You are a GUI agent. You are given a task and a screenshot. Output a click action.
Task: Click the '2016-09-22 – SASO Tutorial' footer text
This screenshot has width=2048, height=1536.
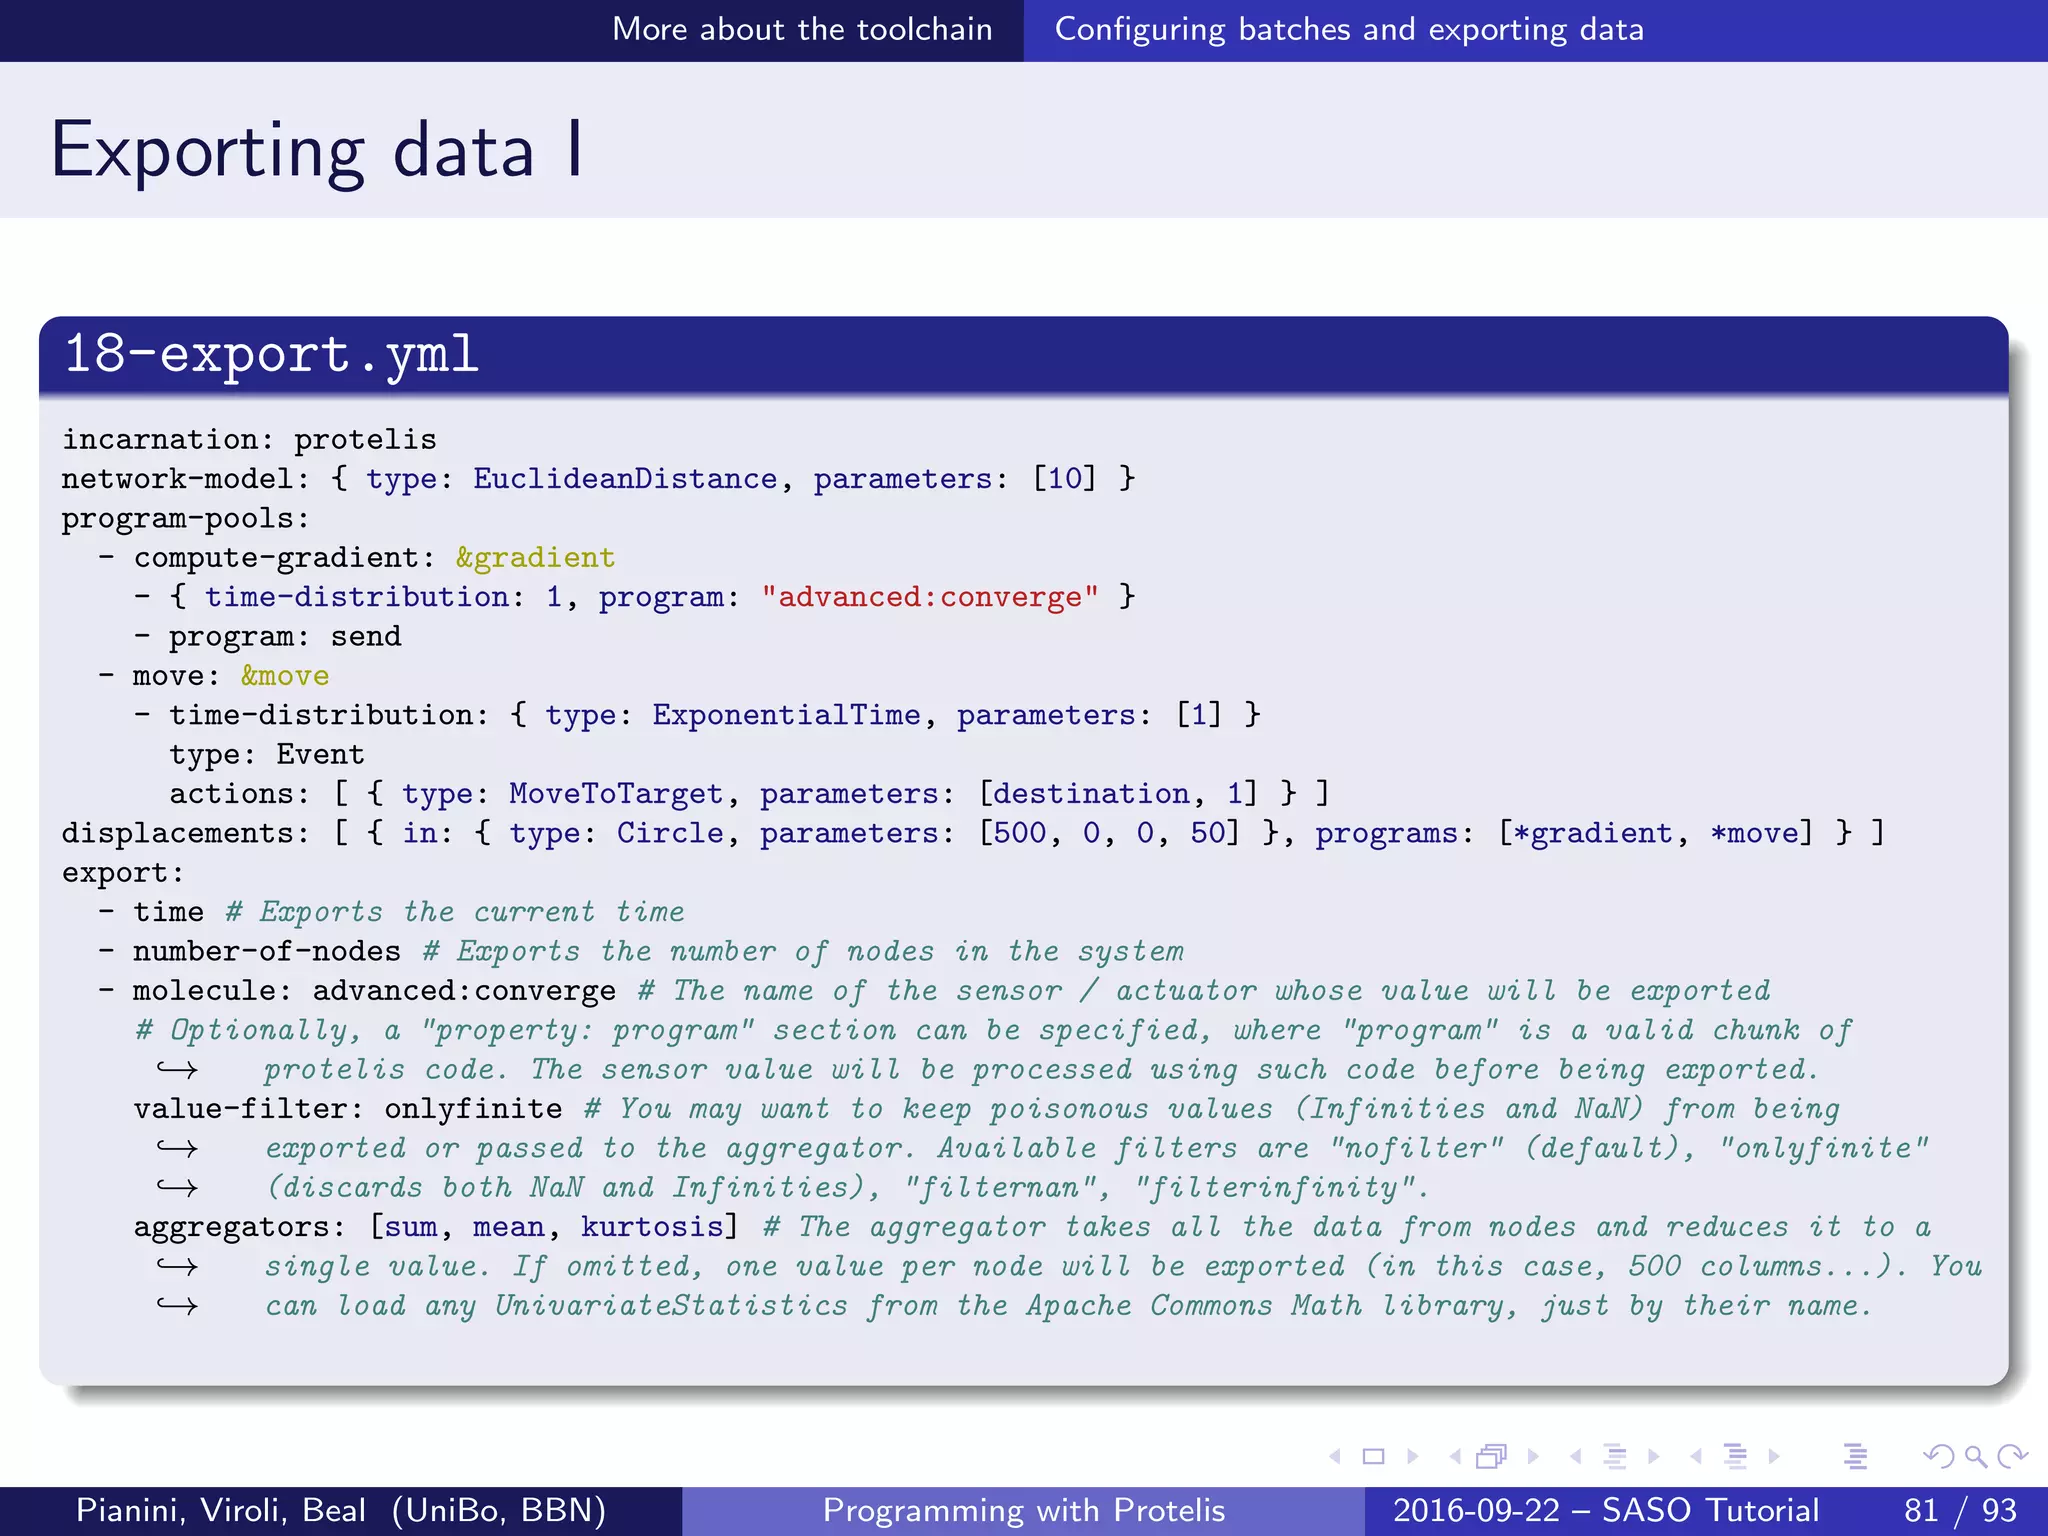click(x=1605, y=1510)
